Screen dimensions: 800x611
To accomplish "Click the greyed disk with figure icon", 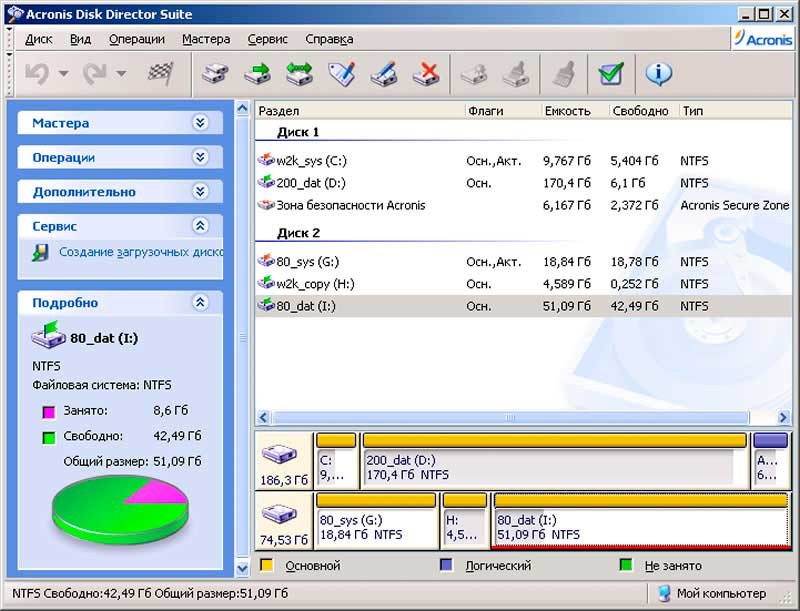I will click(x=474, y=74).
